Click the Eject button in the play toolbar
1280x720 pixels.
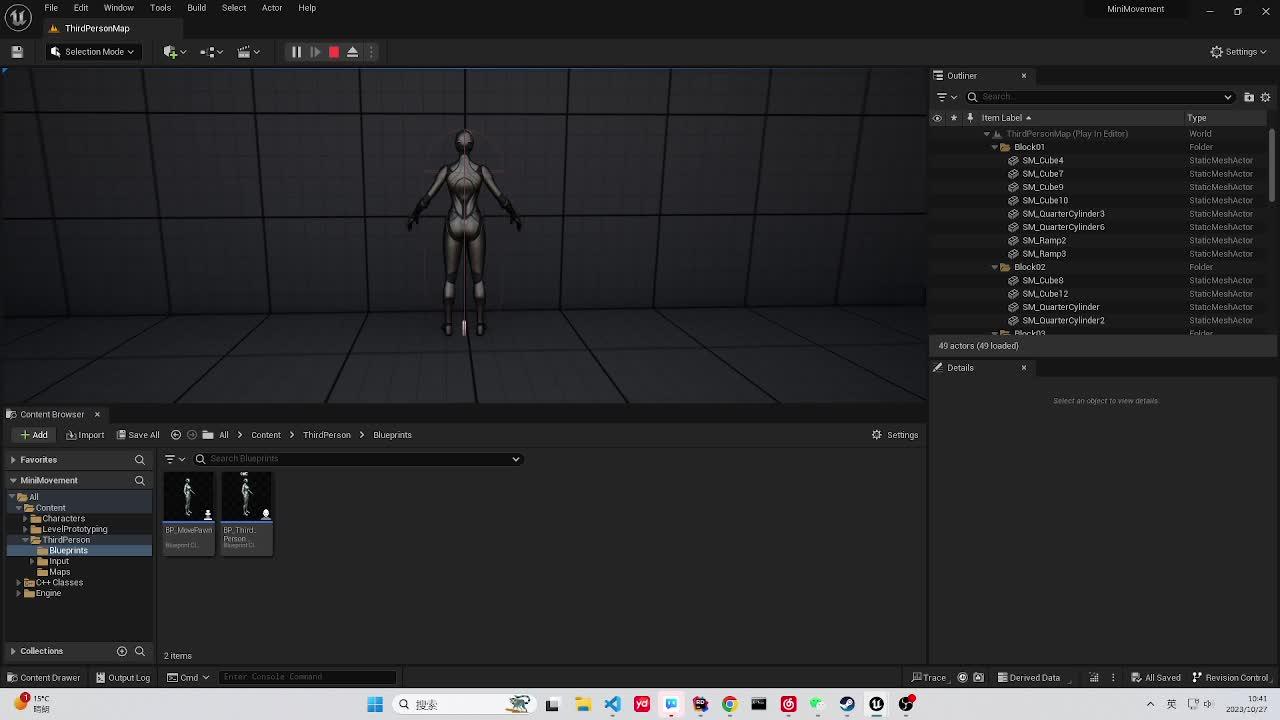point(352,52)
